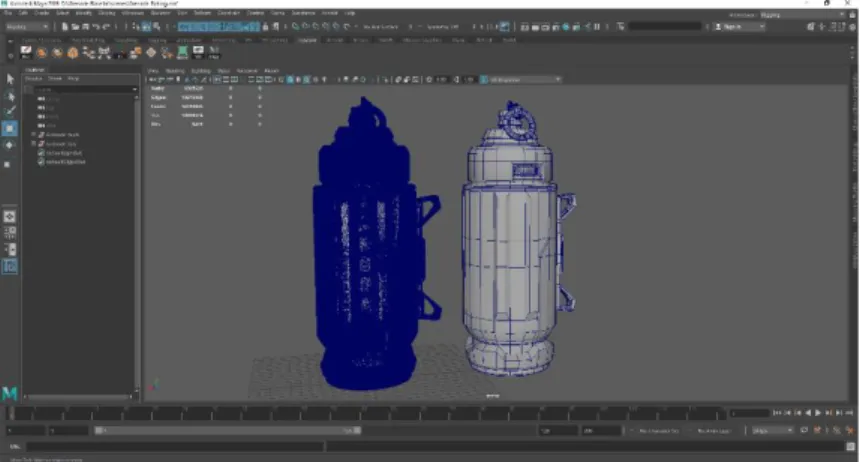Go to start of playback range
Screen dimensions: 860x462
777,413
